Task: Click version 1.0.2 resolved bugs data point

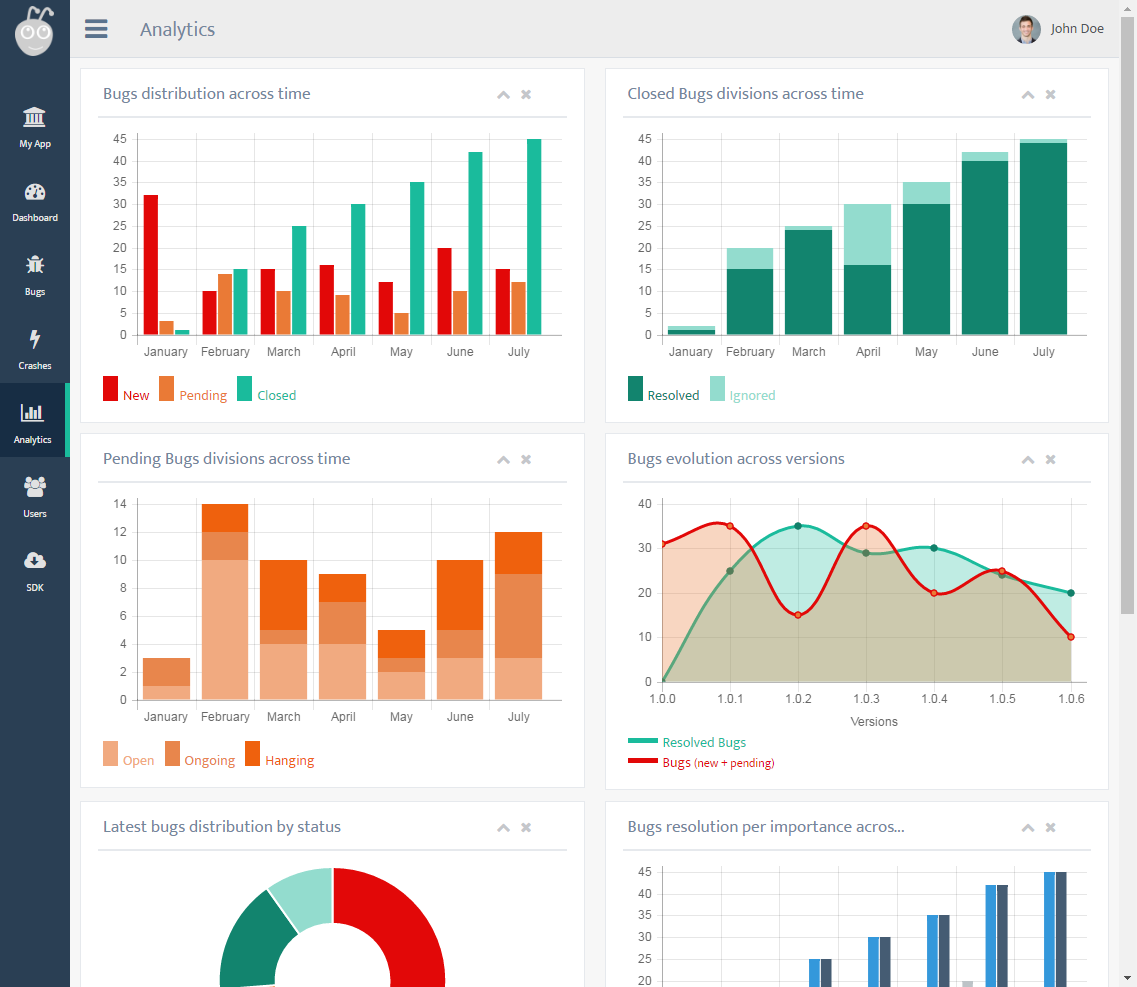Action: (x=798, y=526)
